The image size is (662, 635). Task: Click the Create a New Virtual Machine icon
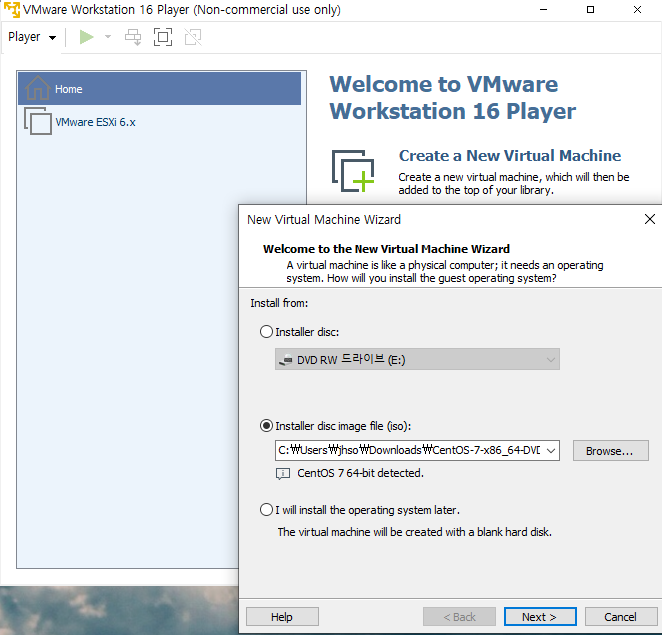353,171
